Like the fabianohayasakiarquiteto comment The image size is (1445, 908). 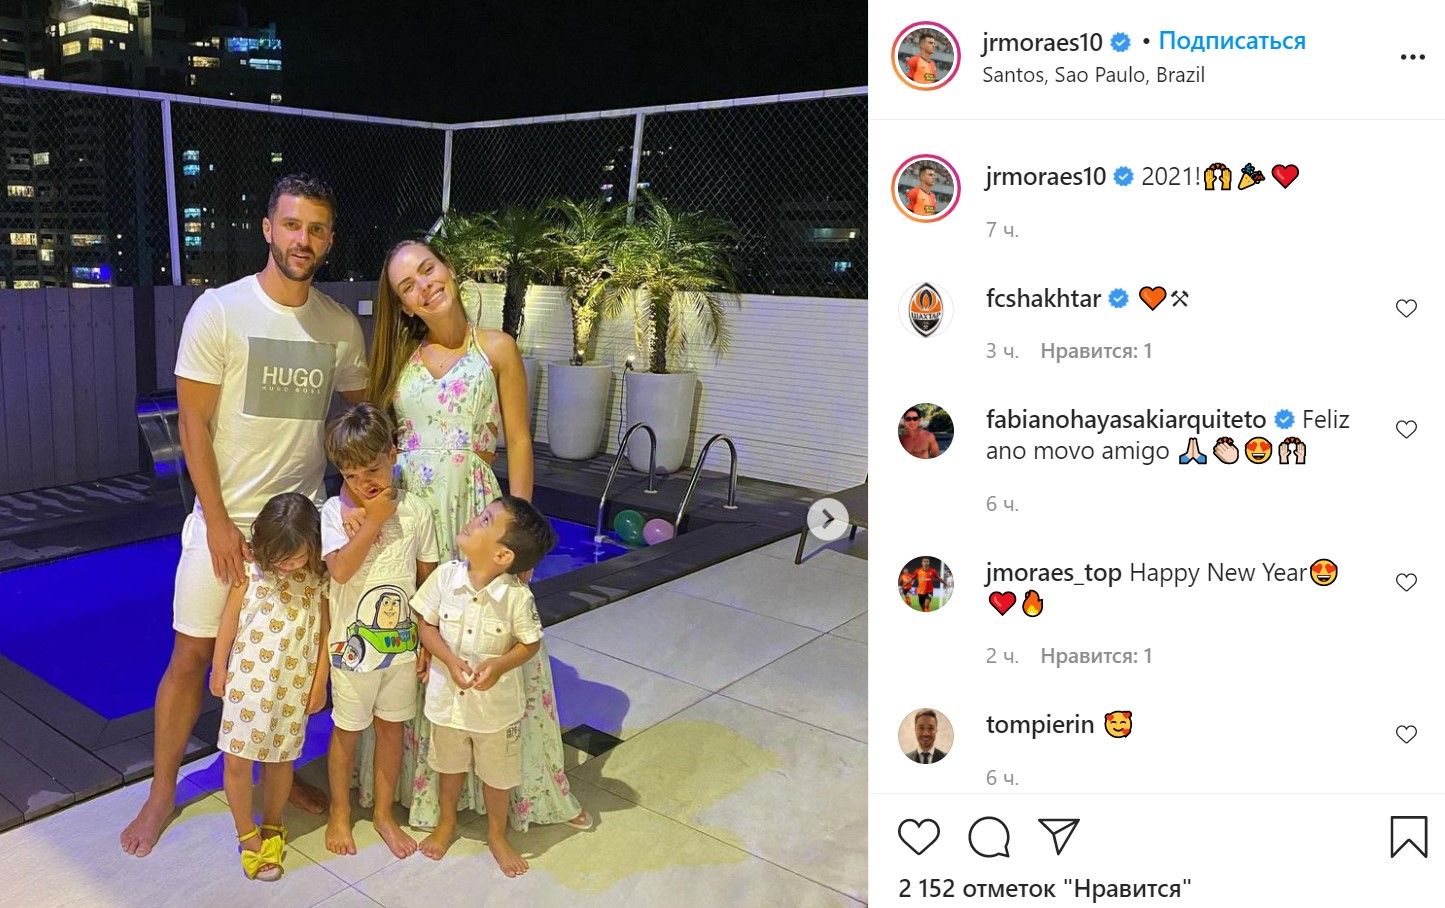pos(1406,429)
